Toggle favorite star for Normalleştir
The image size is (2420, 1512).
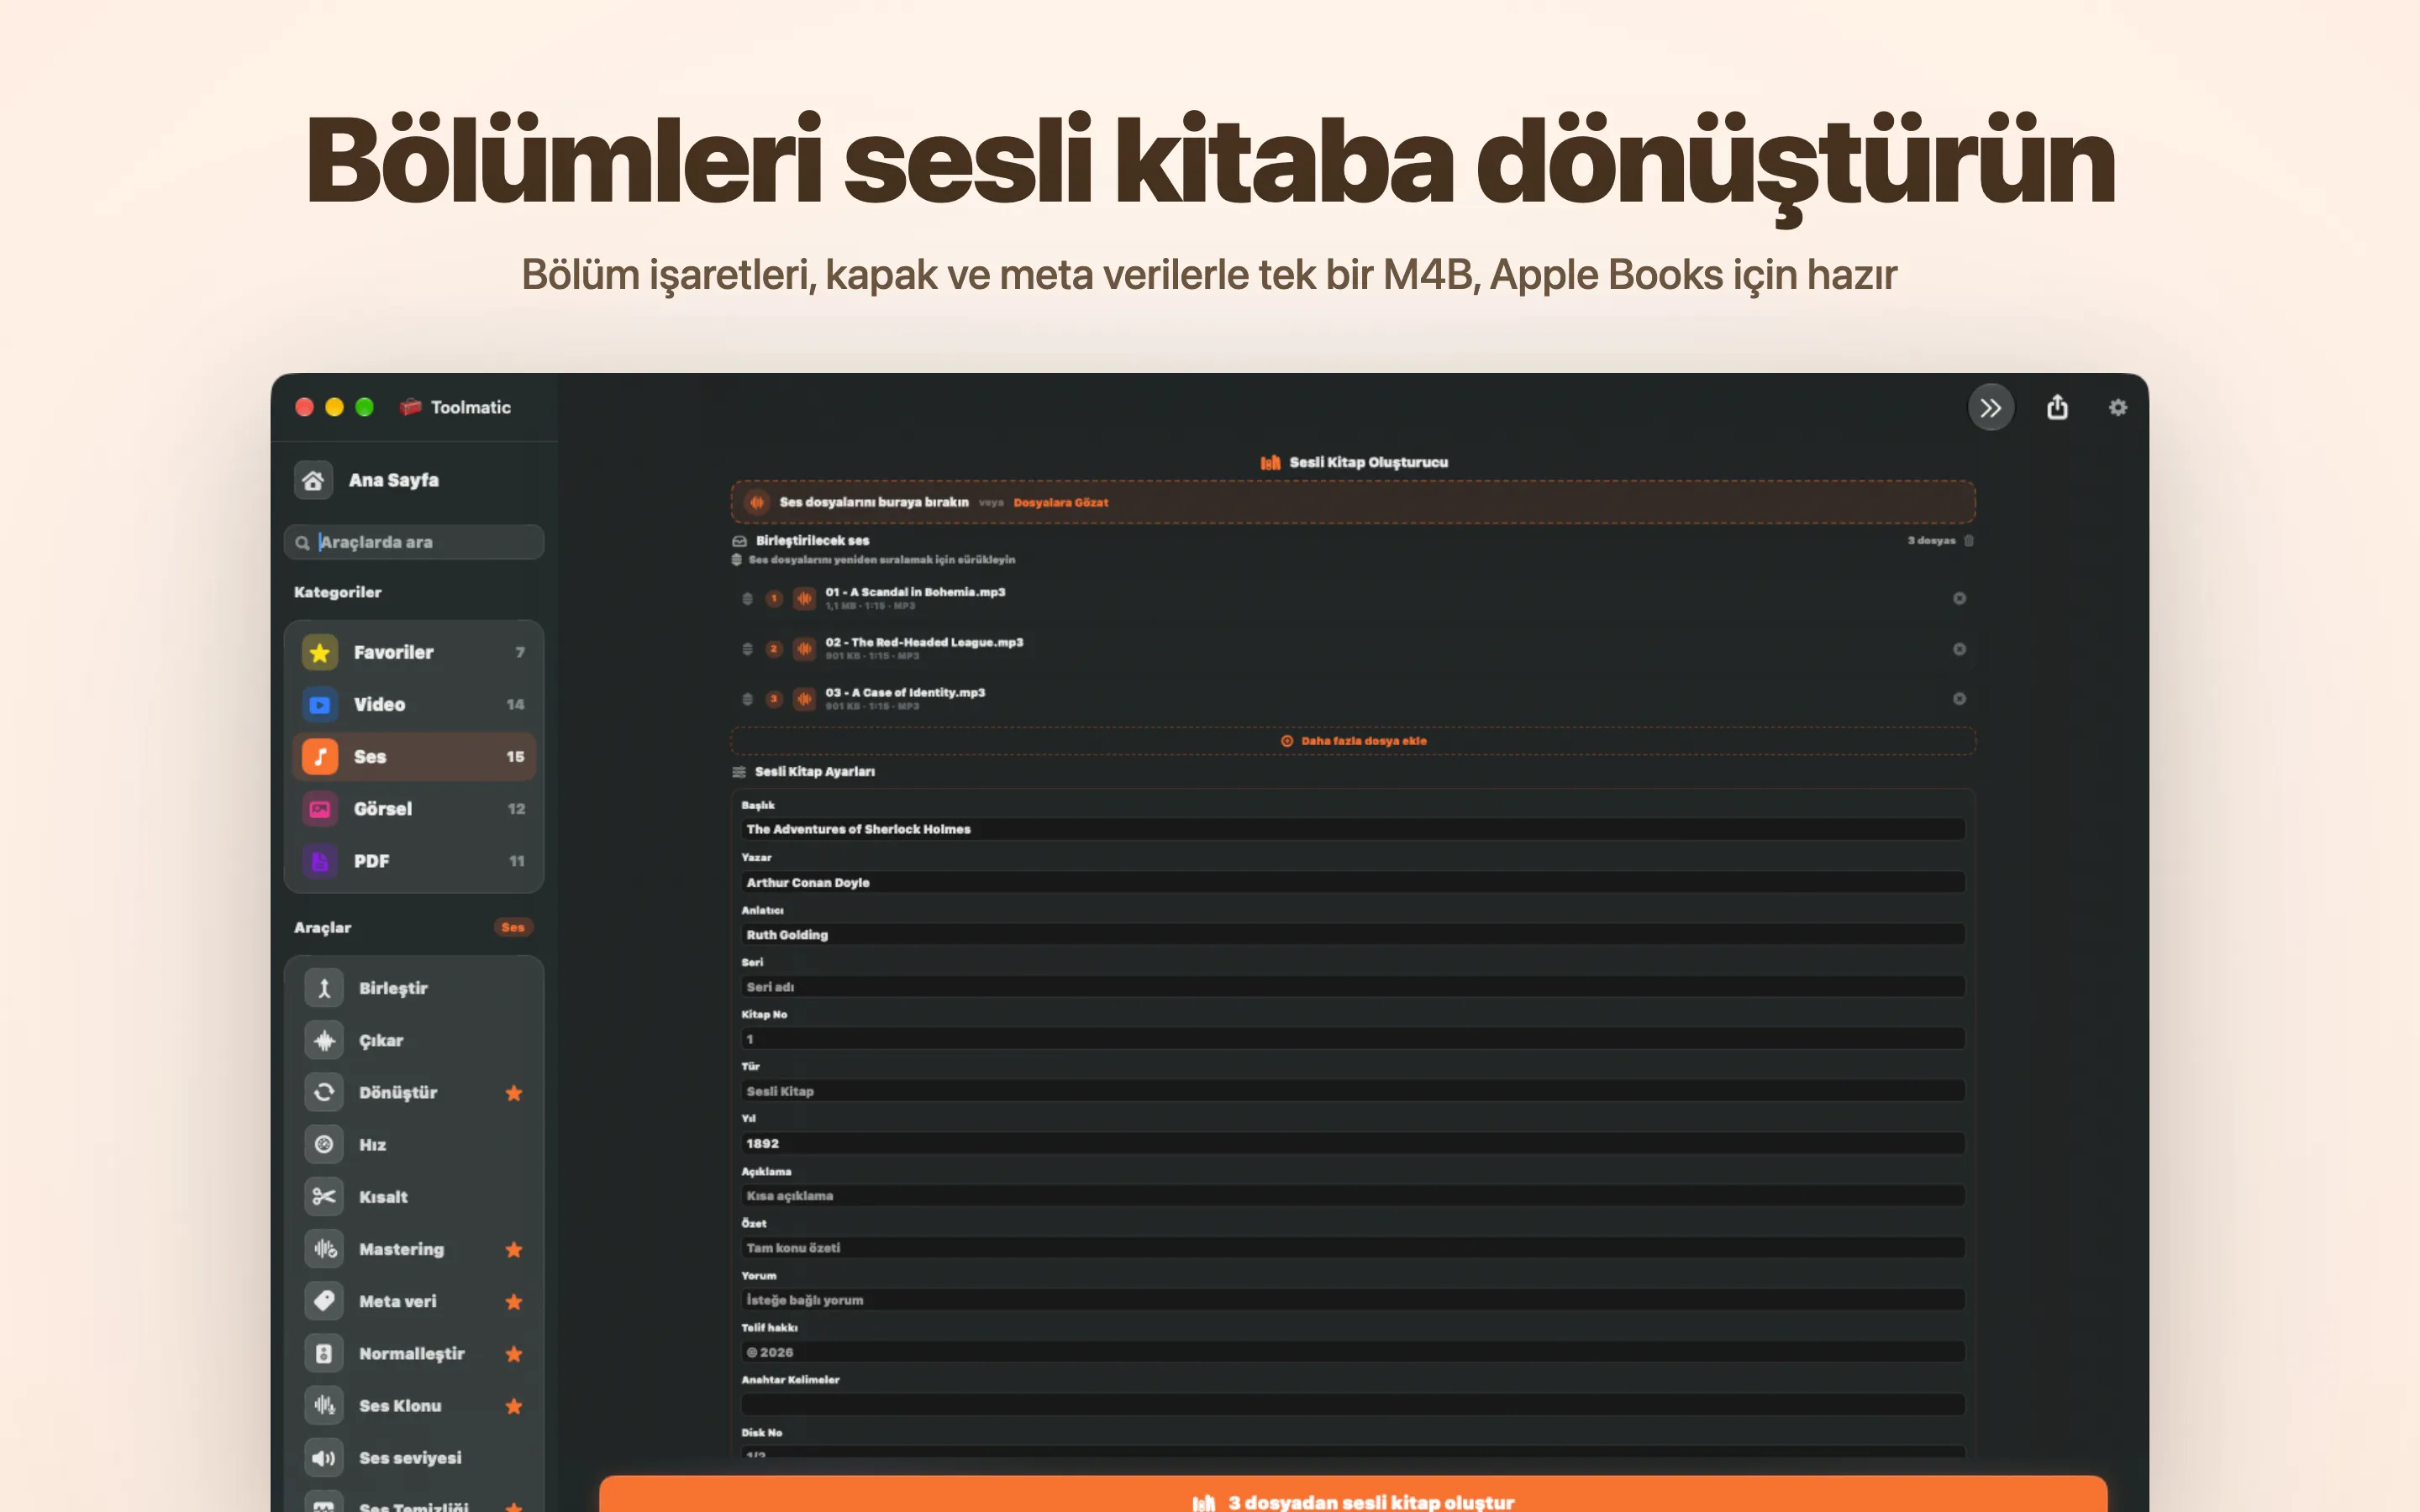click(x=514, y=1353)
